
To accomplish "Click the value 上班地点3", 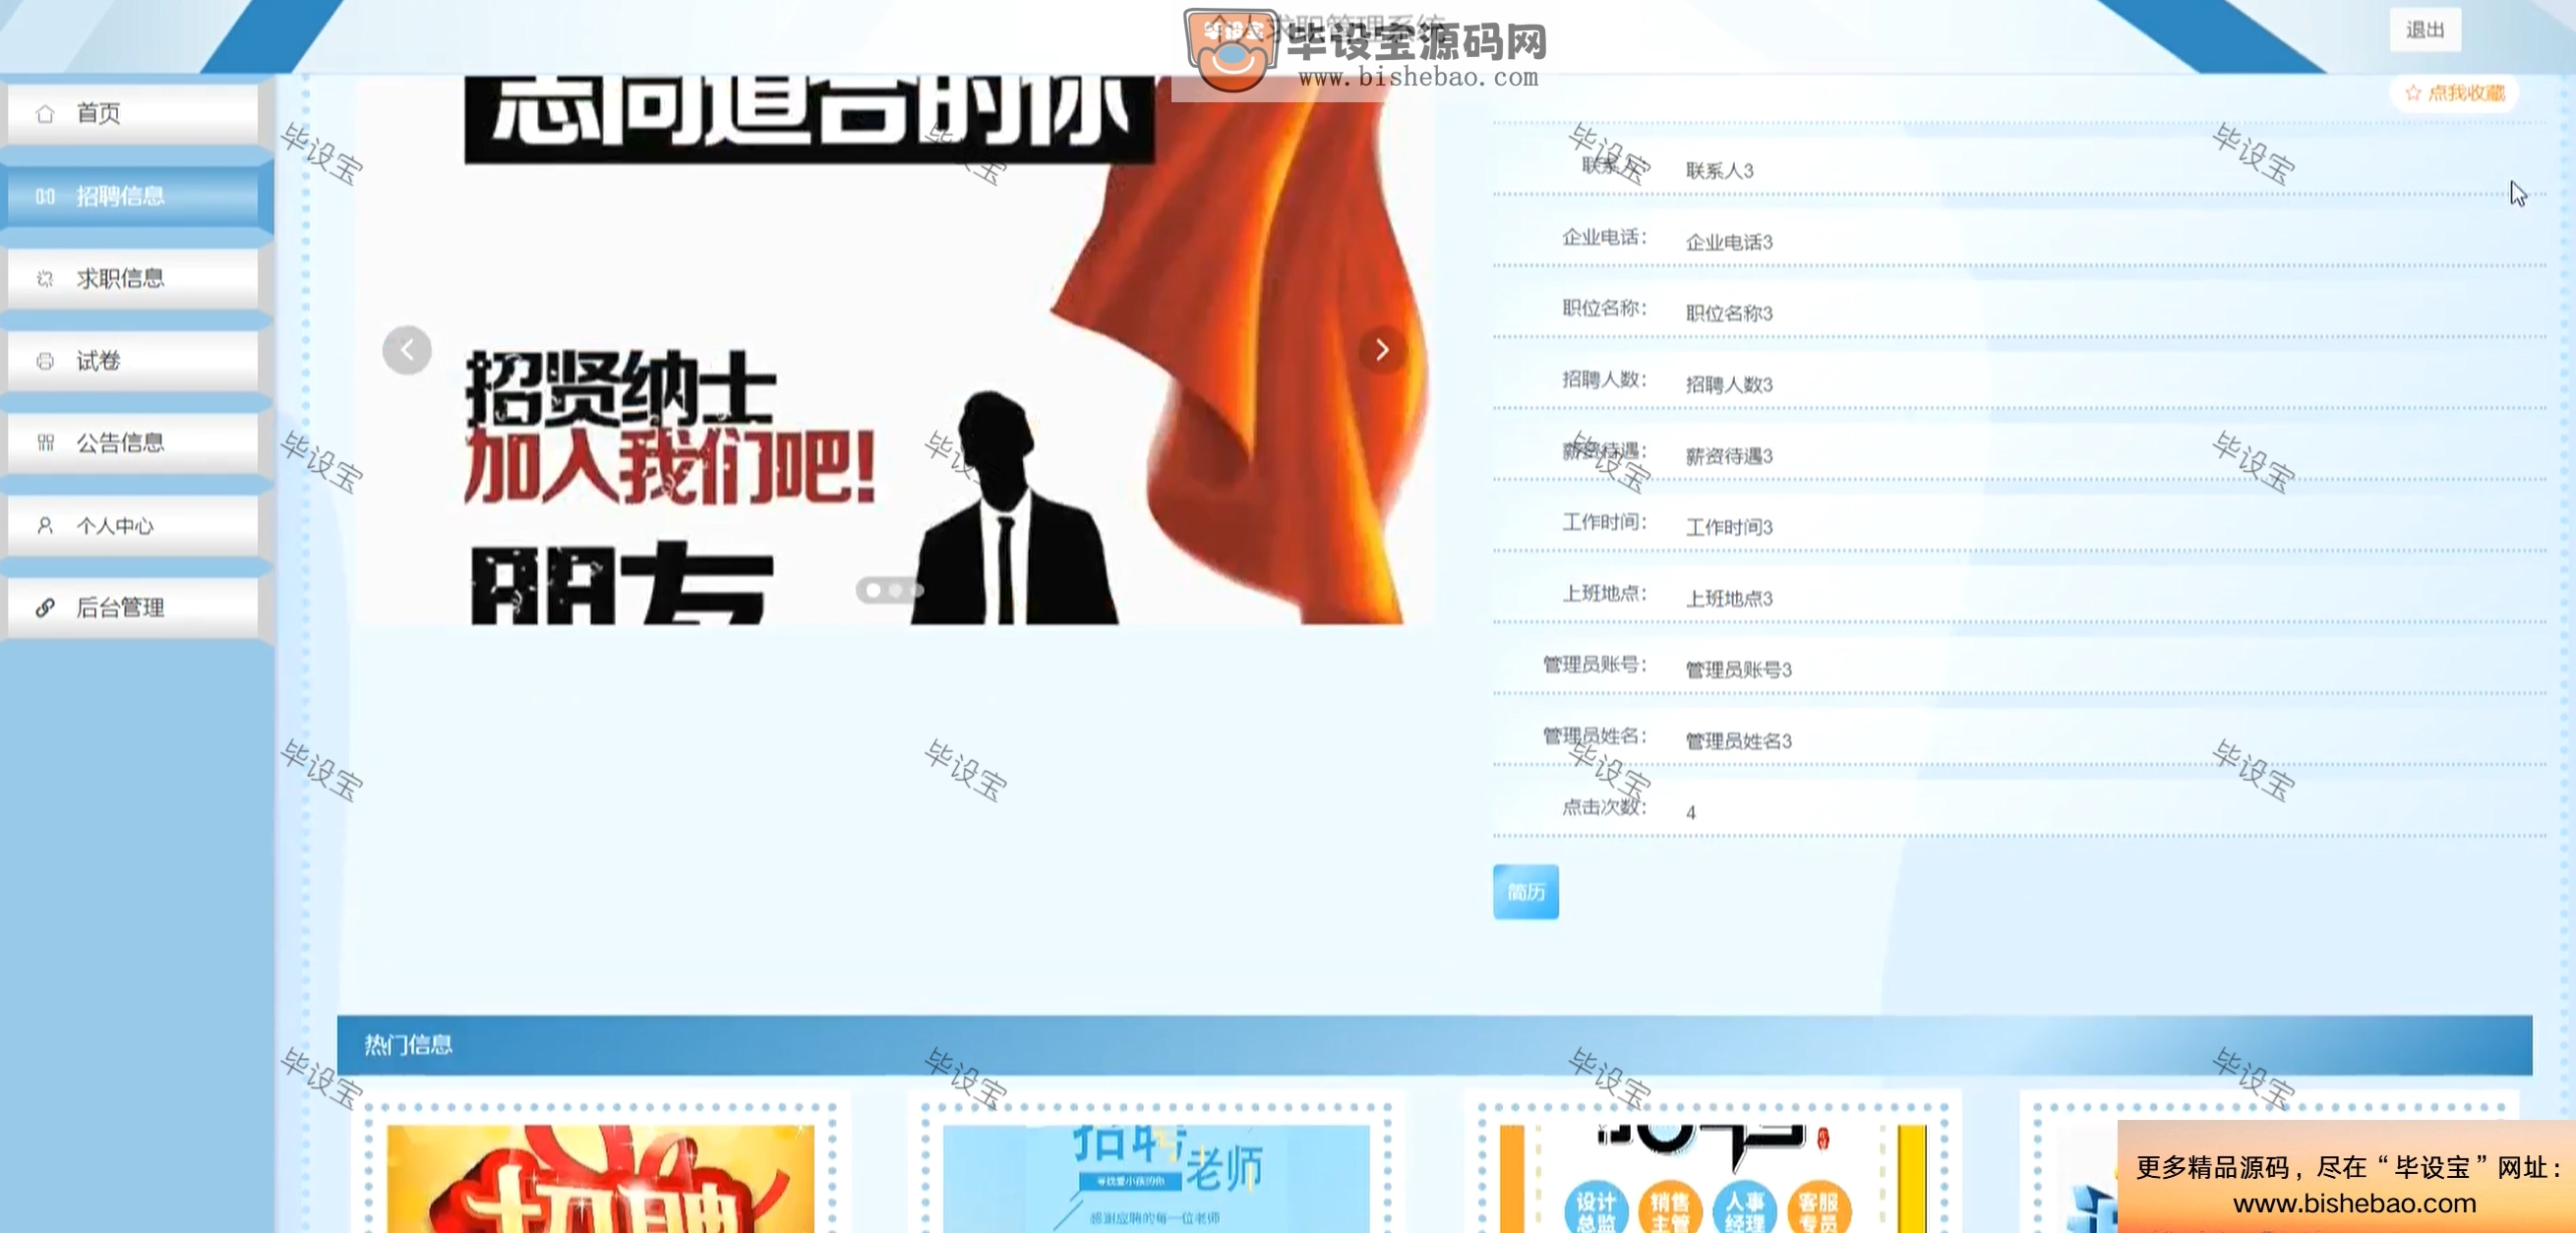I will [x=1729, y=598].
